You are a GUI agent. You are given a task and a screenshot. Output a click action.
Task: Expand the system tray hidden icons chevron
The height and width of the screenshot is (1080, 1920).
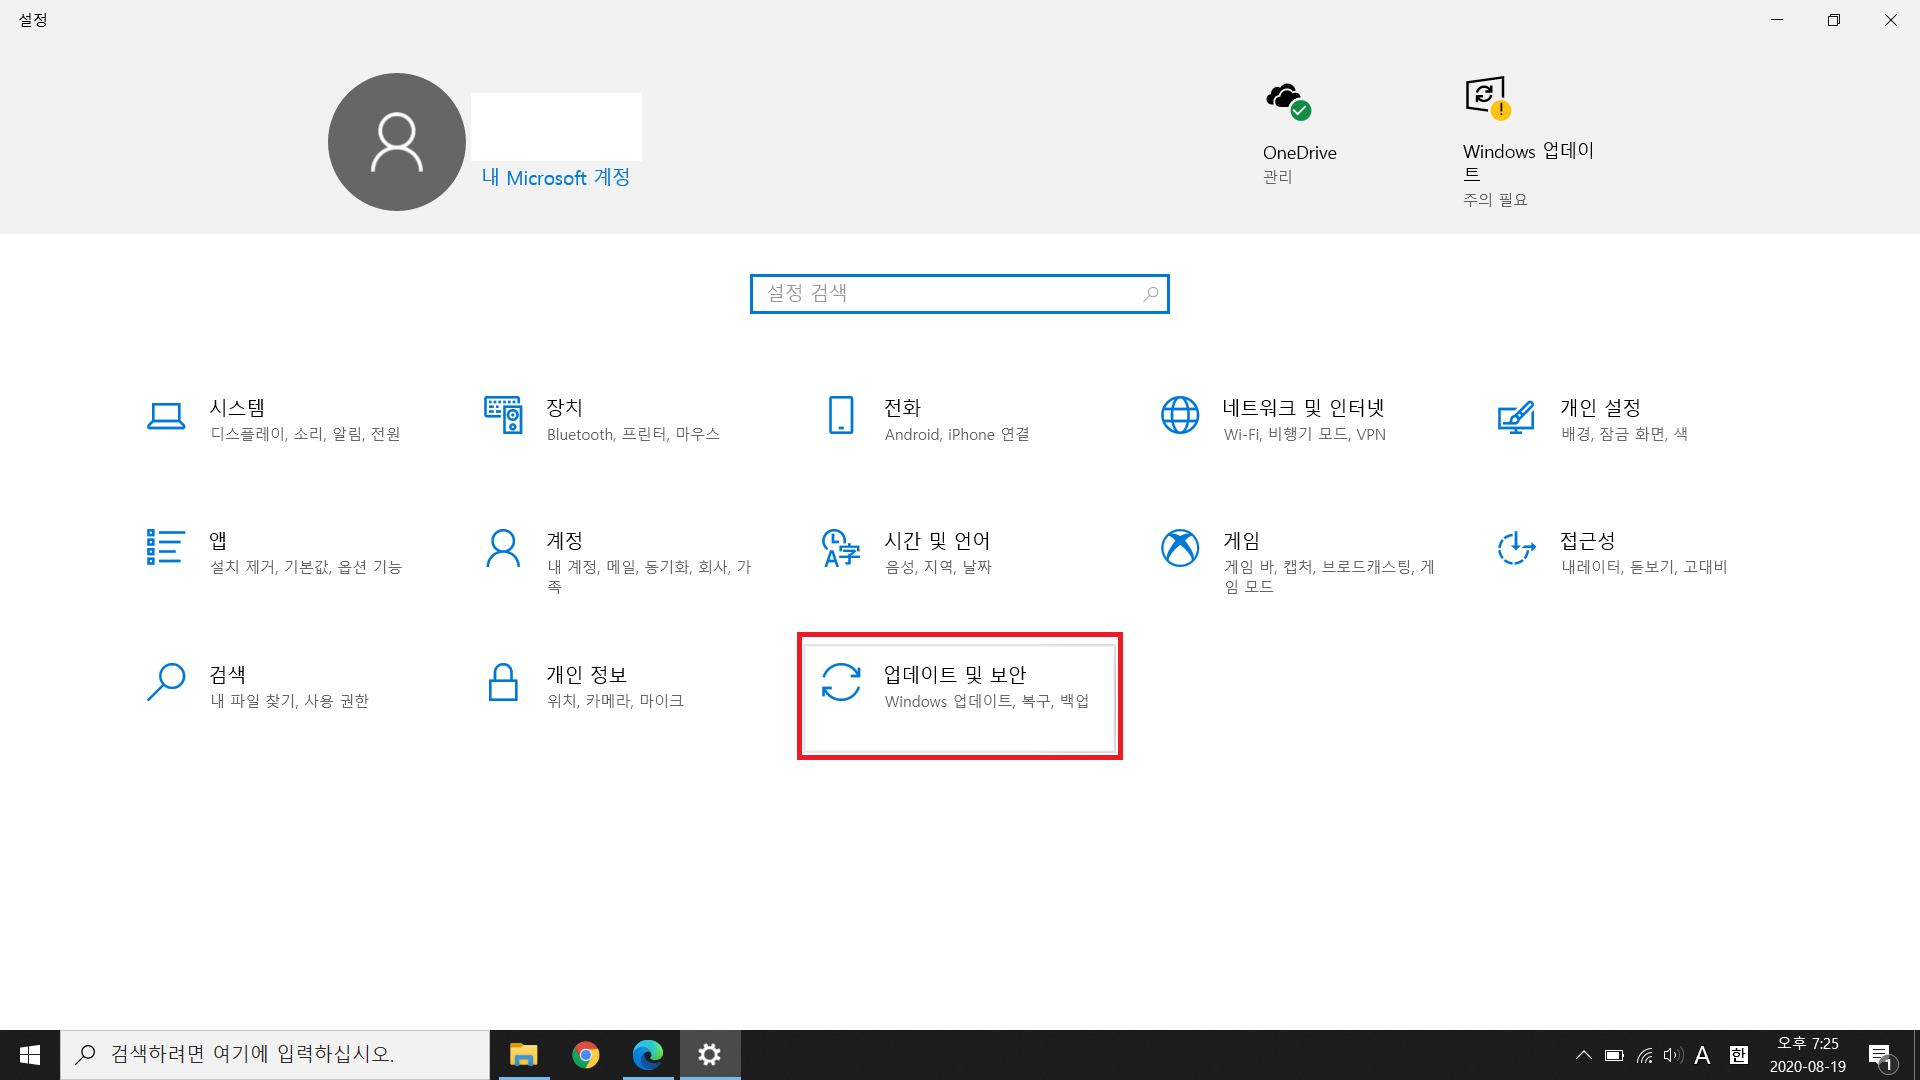click(1583, 1055)
